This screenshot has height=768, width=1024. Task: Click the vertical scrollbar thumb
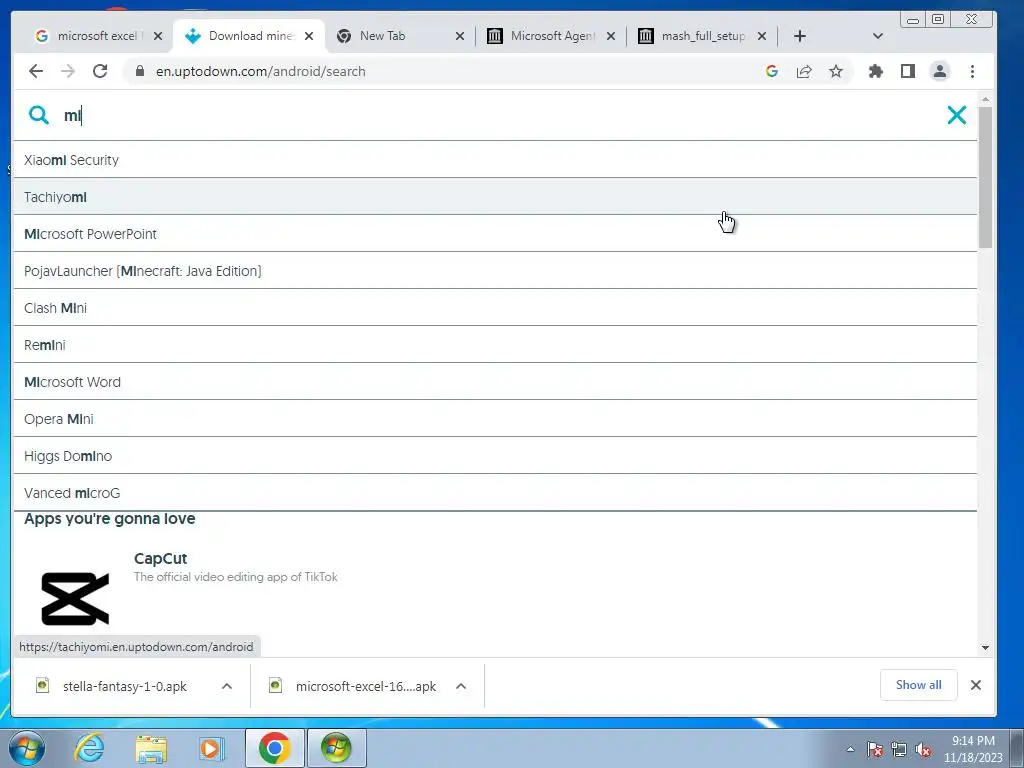point(985,177)
